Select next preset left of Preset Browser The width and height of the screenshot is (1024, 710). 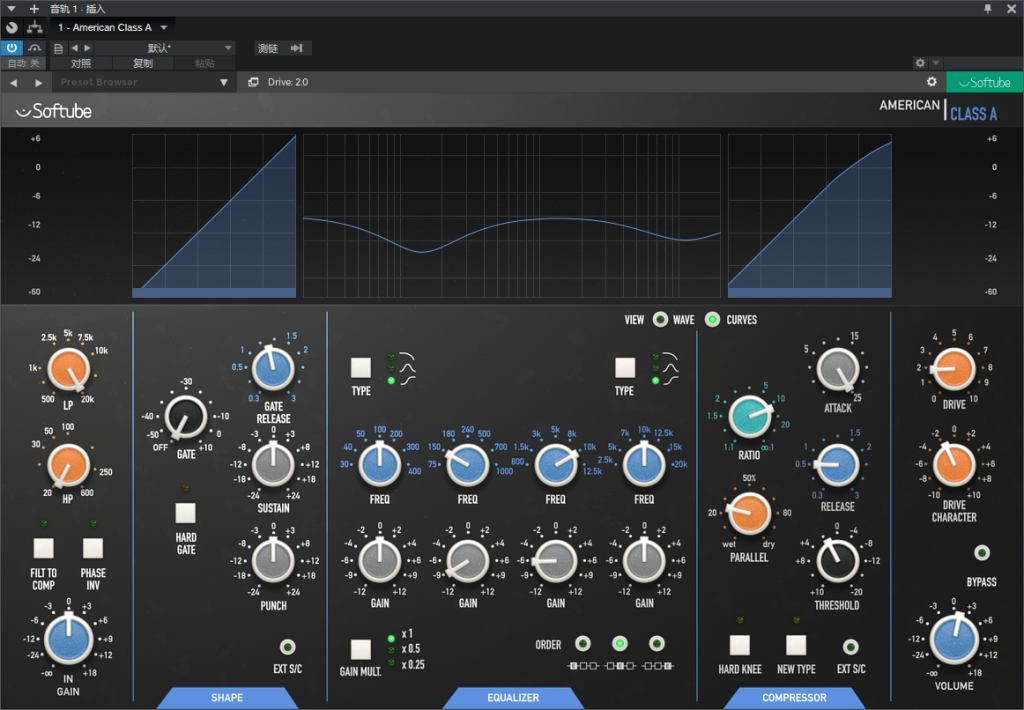[x=39, y=82]
